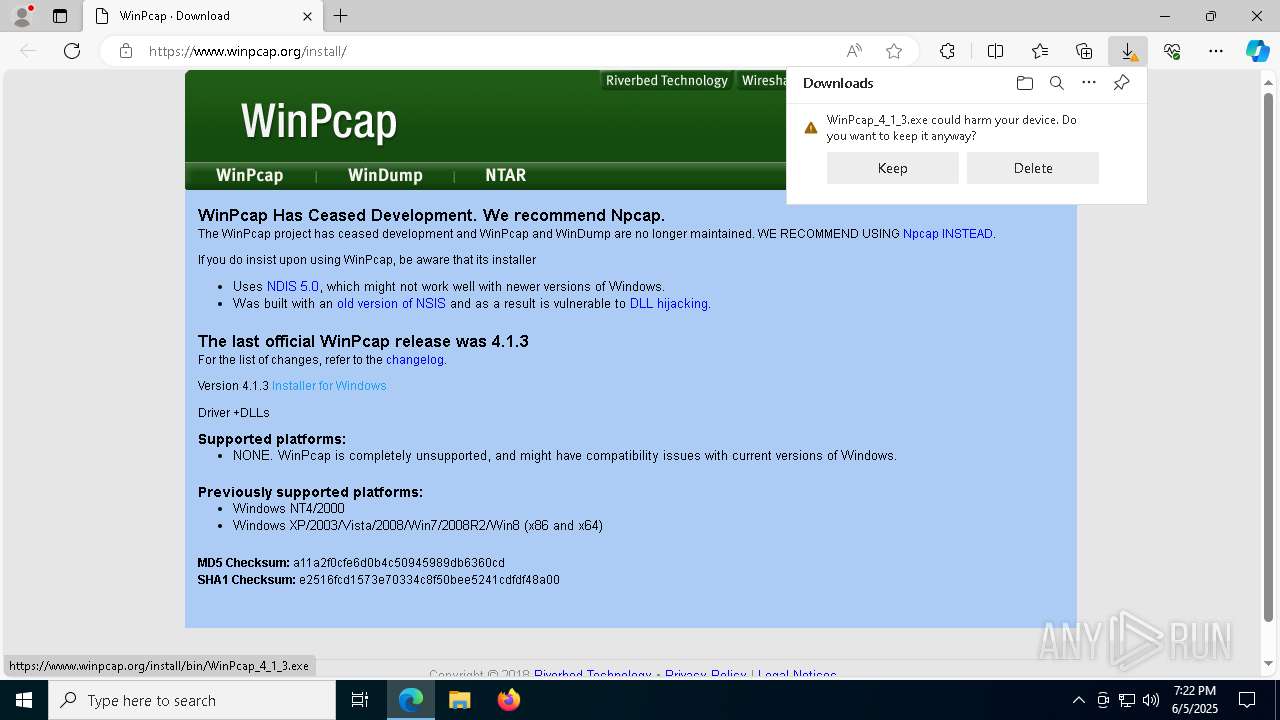1280x720 pixels.
Task: Click the scroll down arrow
Action: pos(1269,663)
